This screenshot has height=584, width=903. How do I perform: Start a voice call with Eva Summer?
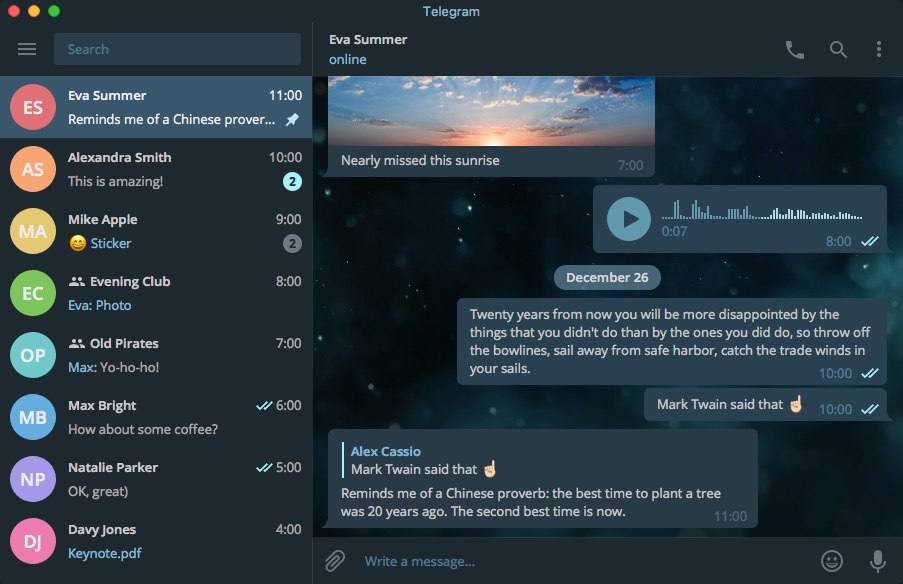click(794, 48)
